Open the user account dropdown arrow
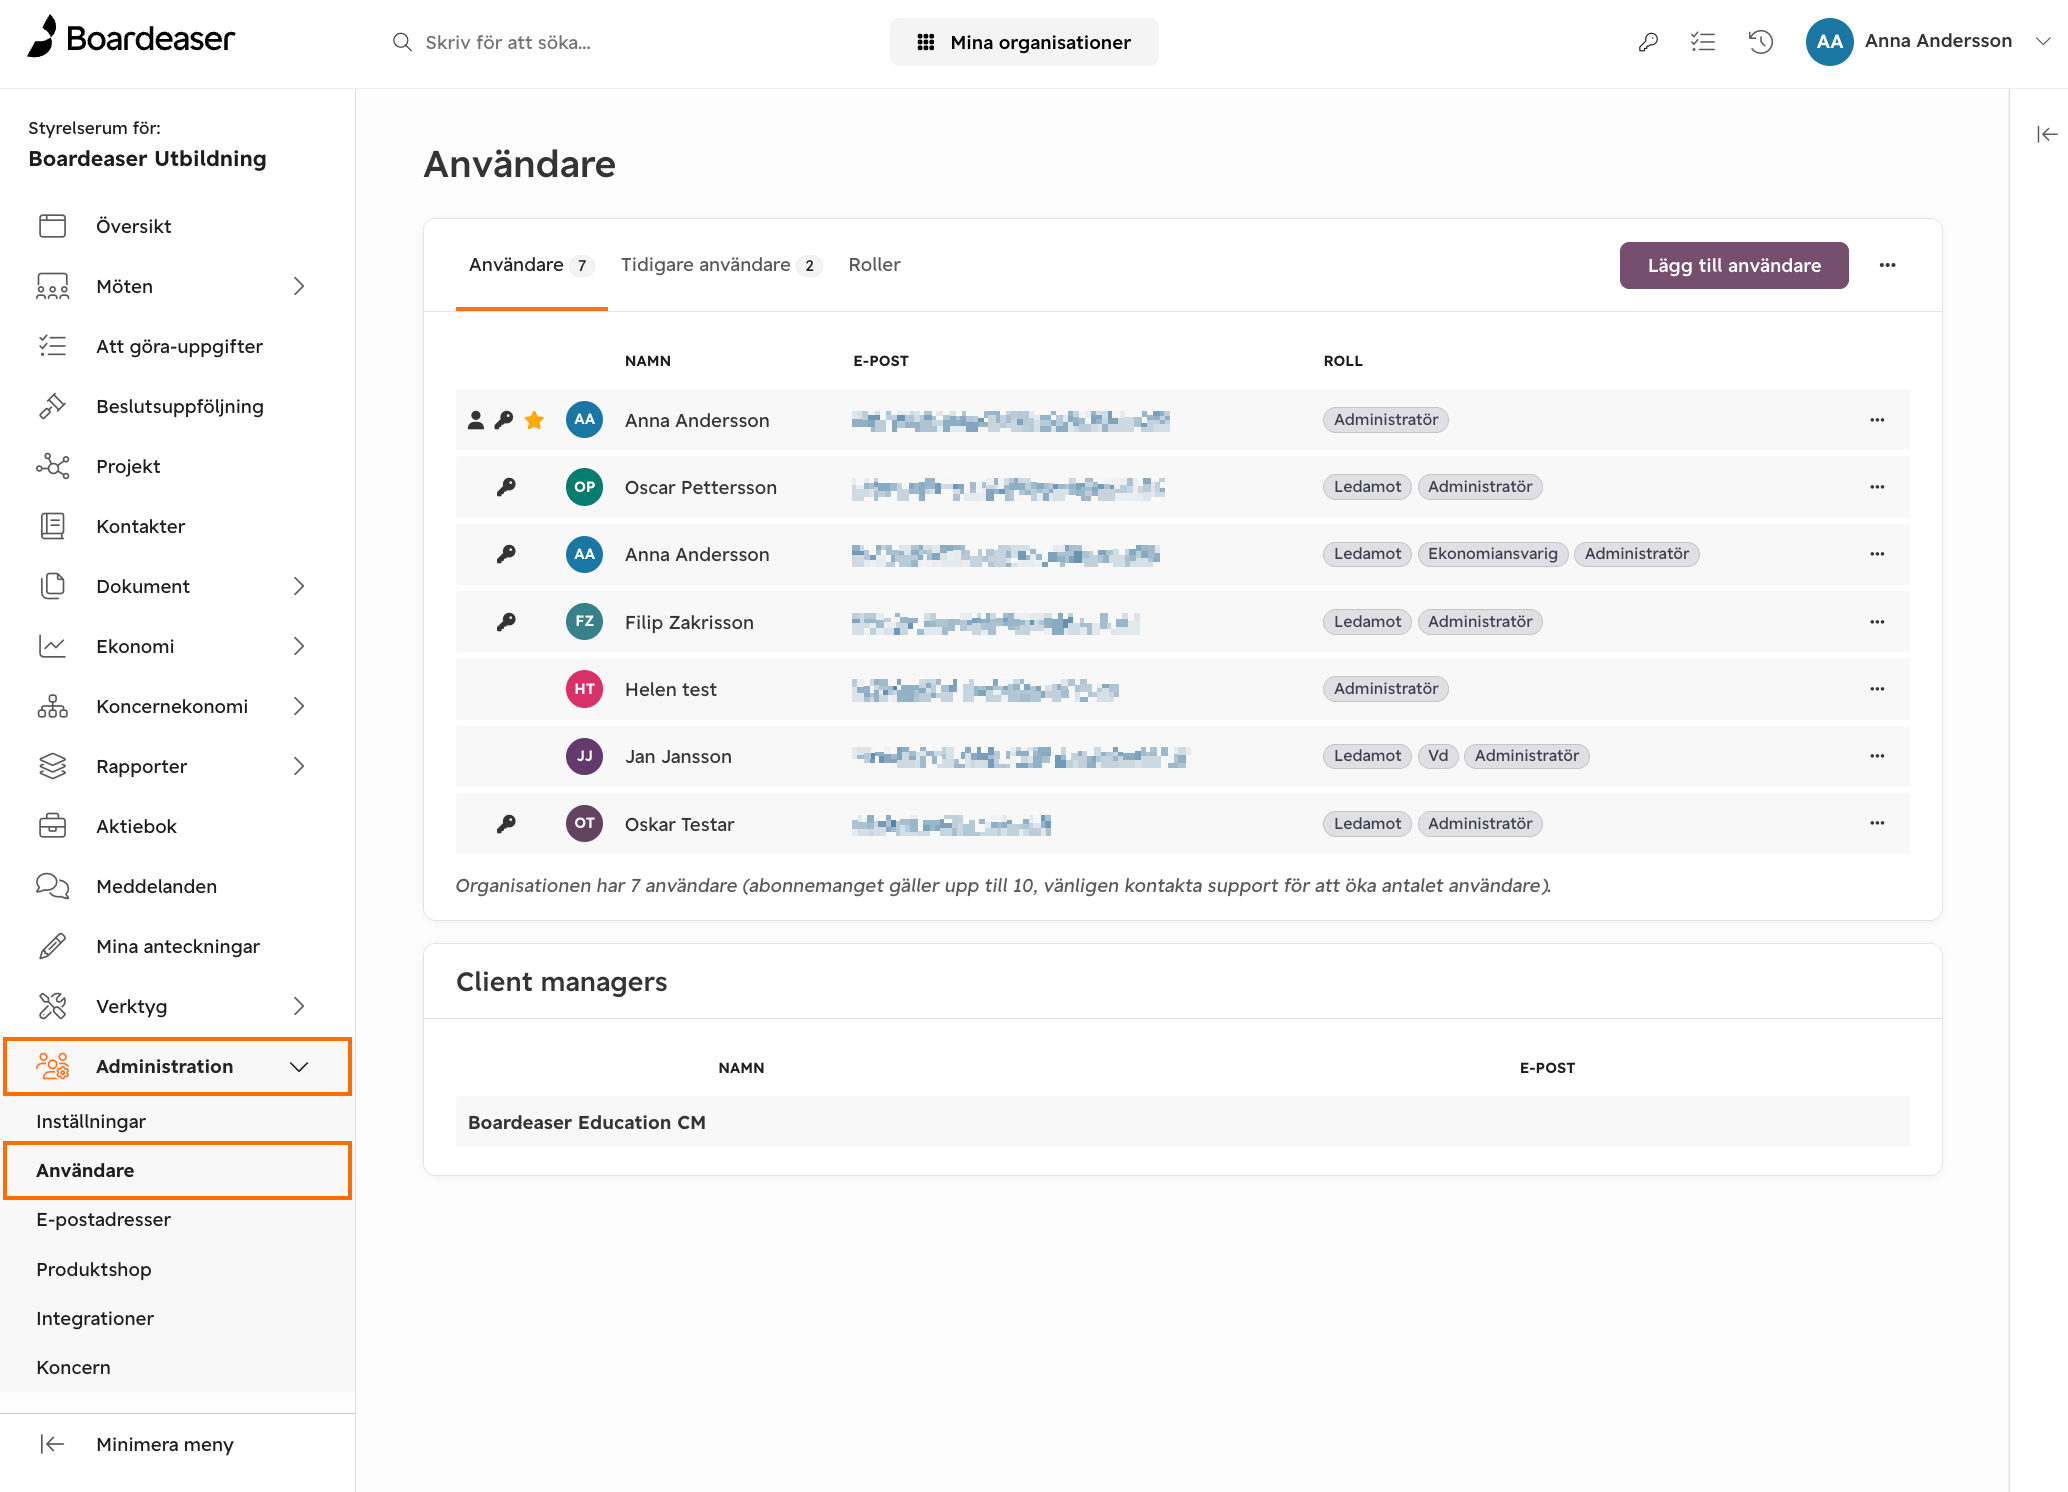This screenshot has height=1492, width=2068. [x=2043, y=42]
